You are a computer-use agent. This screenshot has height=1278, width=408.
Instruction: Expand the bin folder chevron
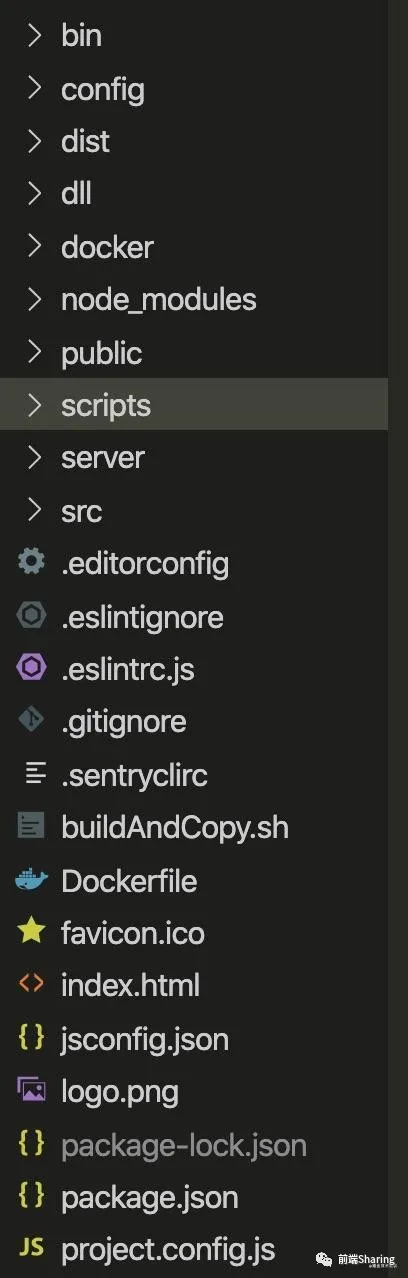pos(35,36)
